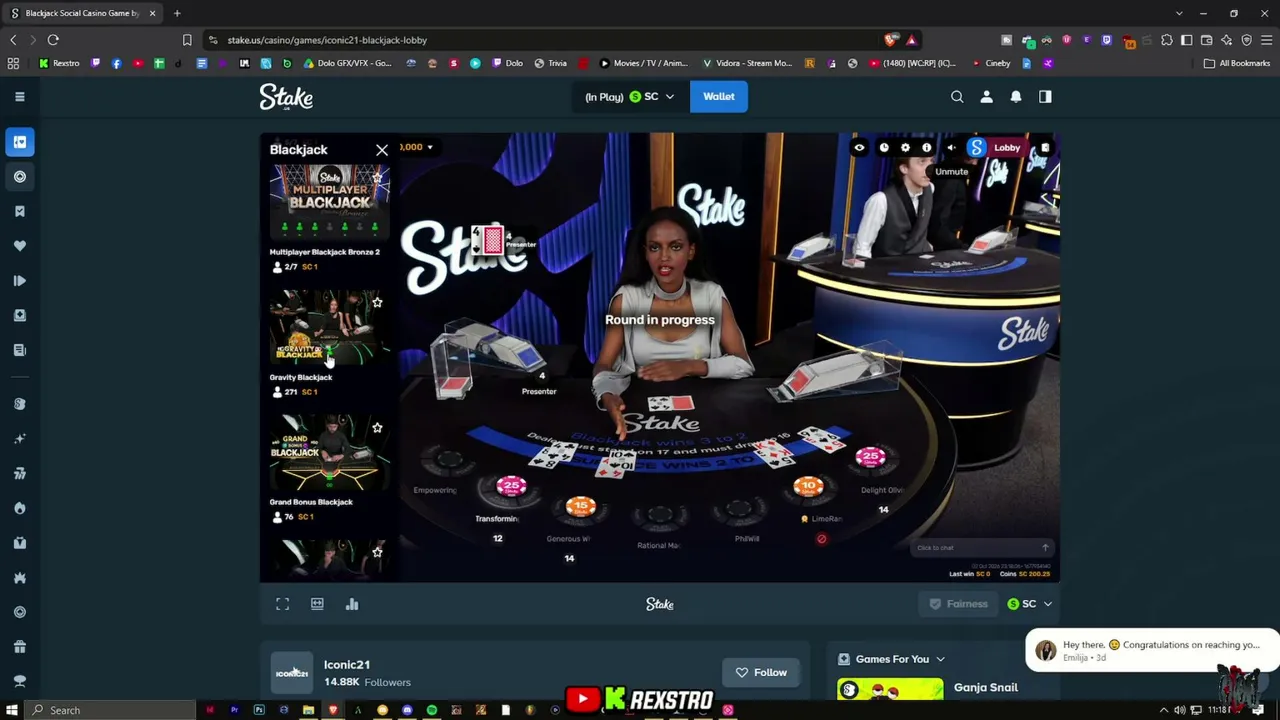This screenshot has width=1280, height=720.
Task: Click the sidebar sparkle icon
Action: click(20, 439)
